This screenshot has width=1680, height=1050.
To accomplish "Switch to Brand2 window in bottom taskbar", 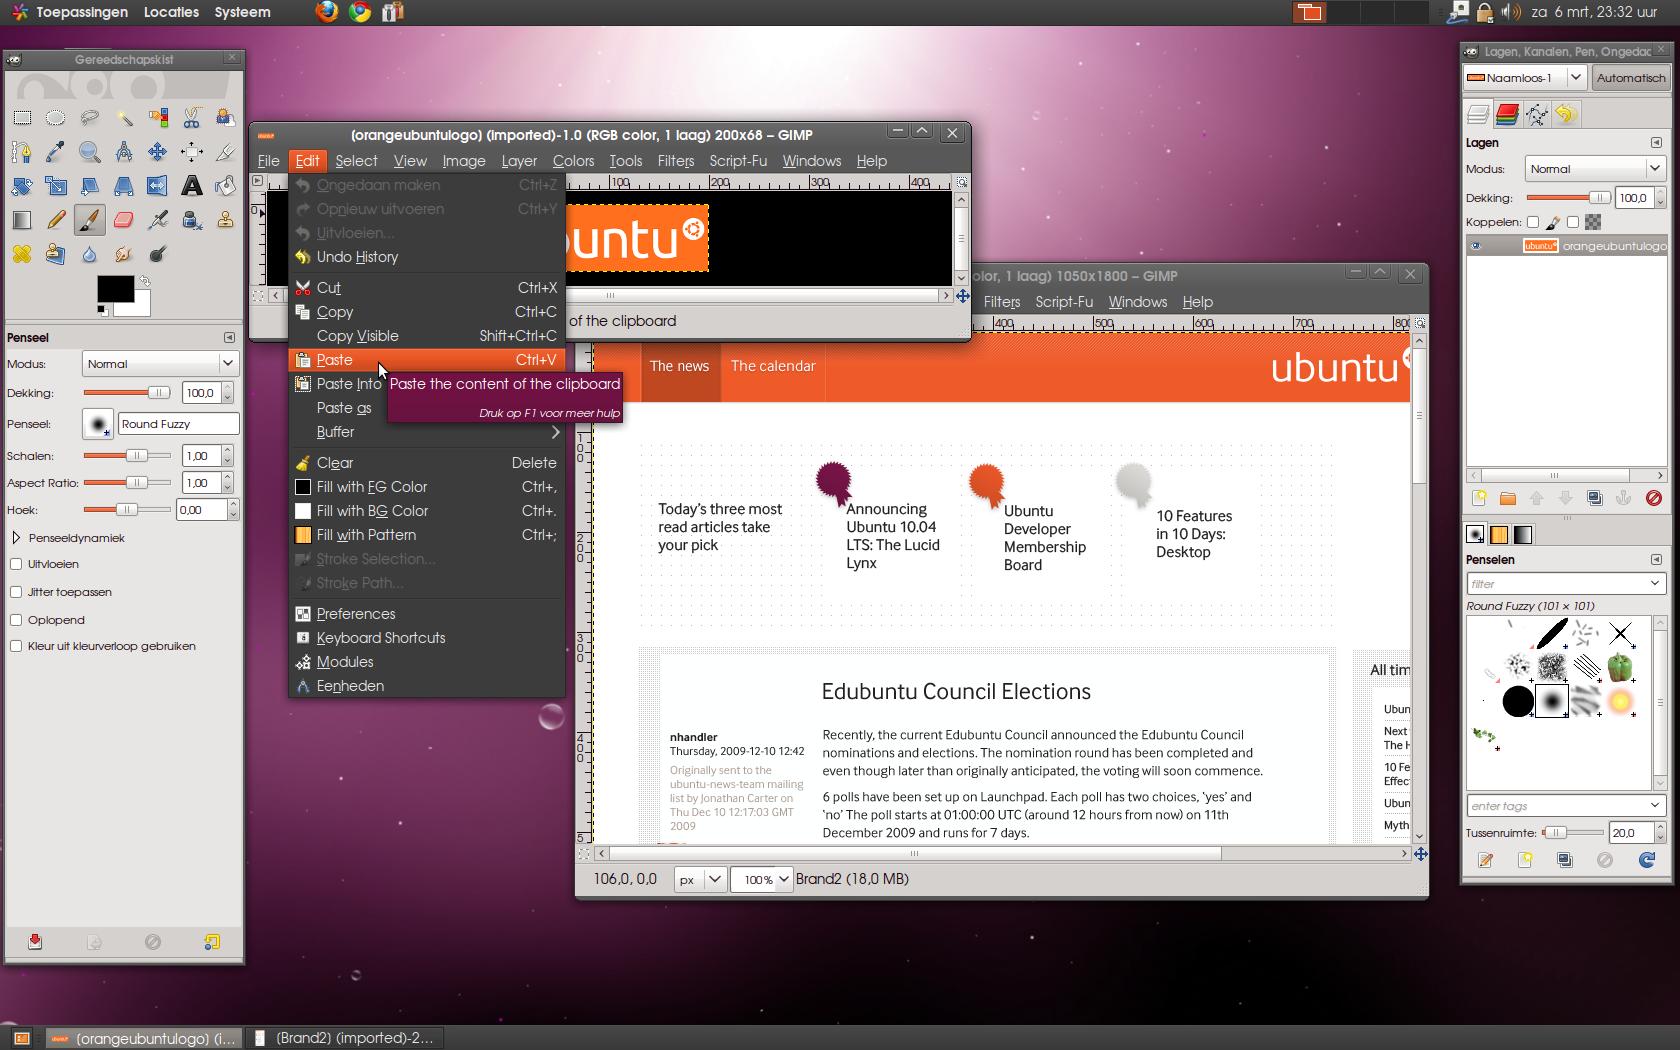I will pyautogui.click(x=343, y=1038).
